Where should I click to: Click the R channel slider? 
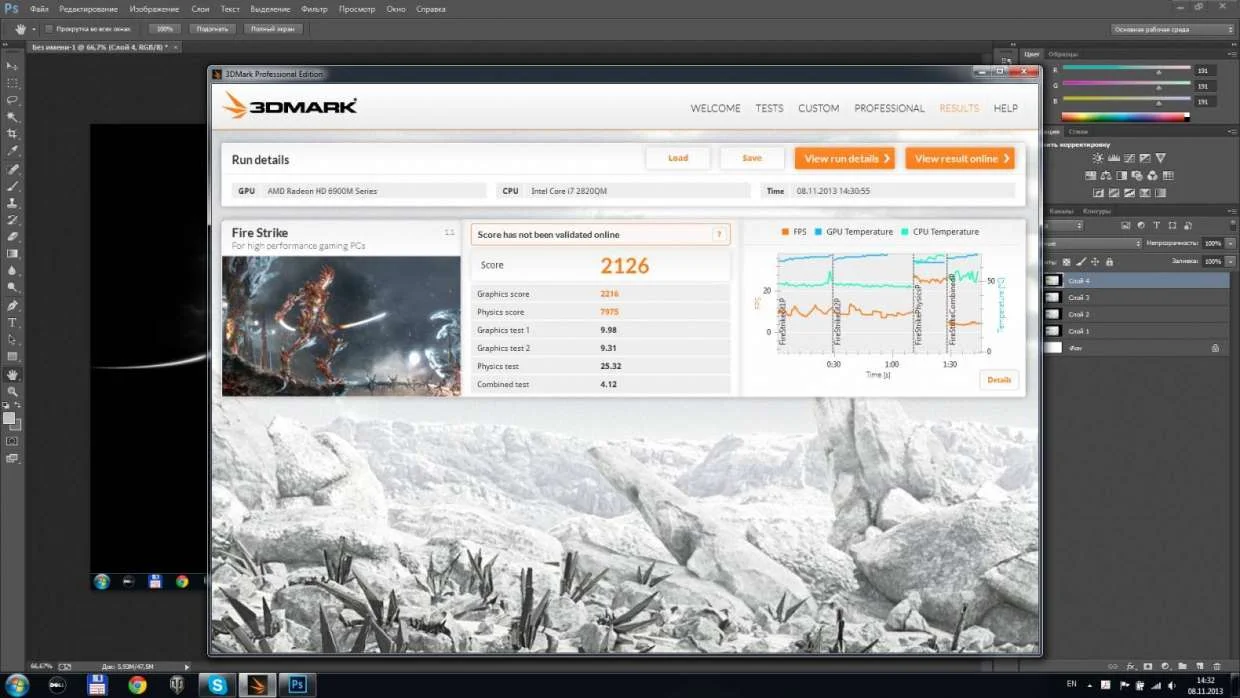[1126, 70]
